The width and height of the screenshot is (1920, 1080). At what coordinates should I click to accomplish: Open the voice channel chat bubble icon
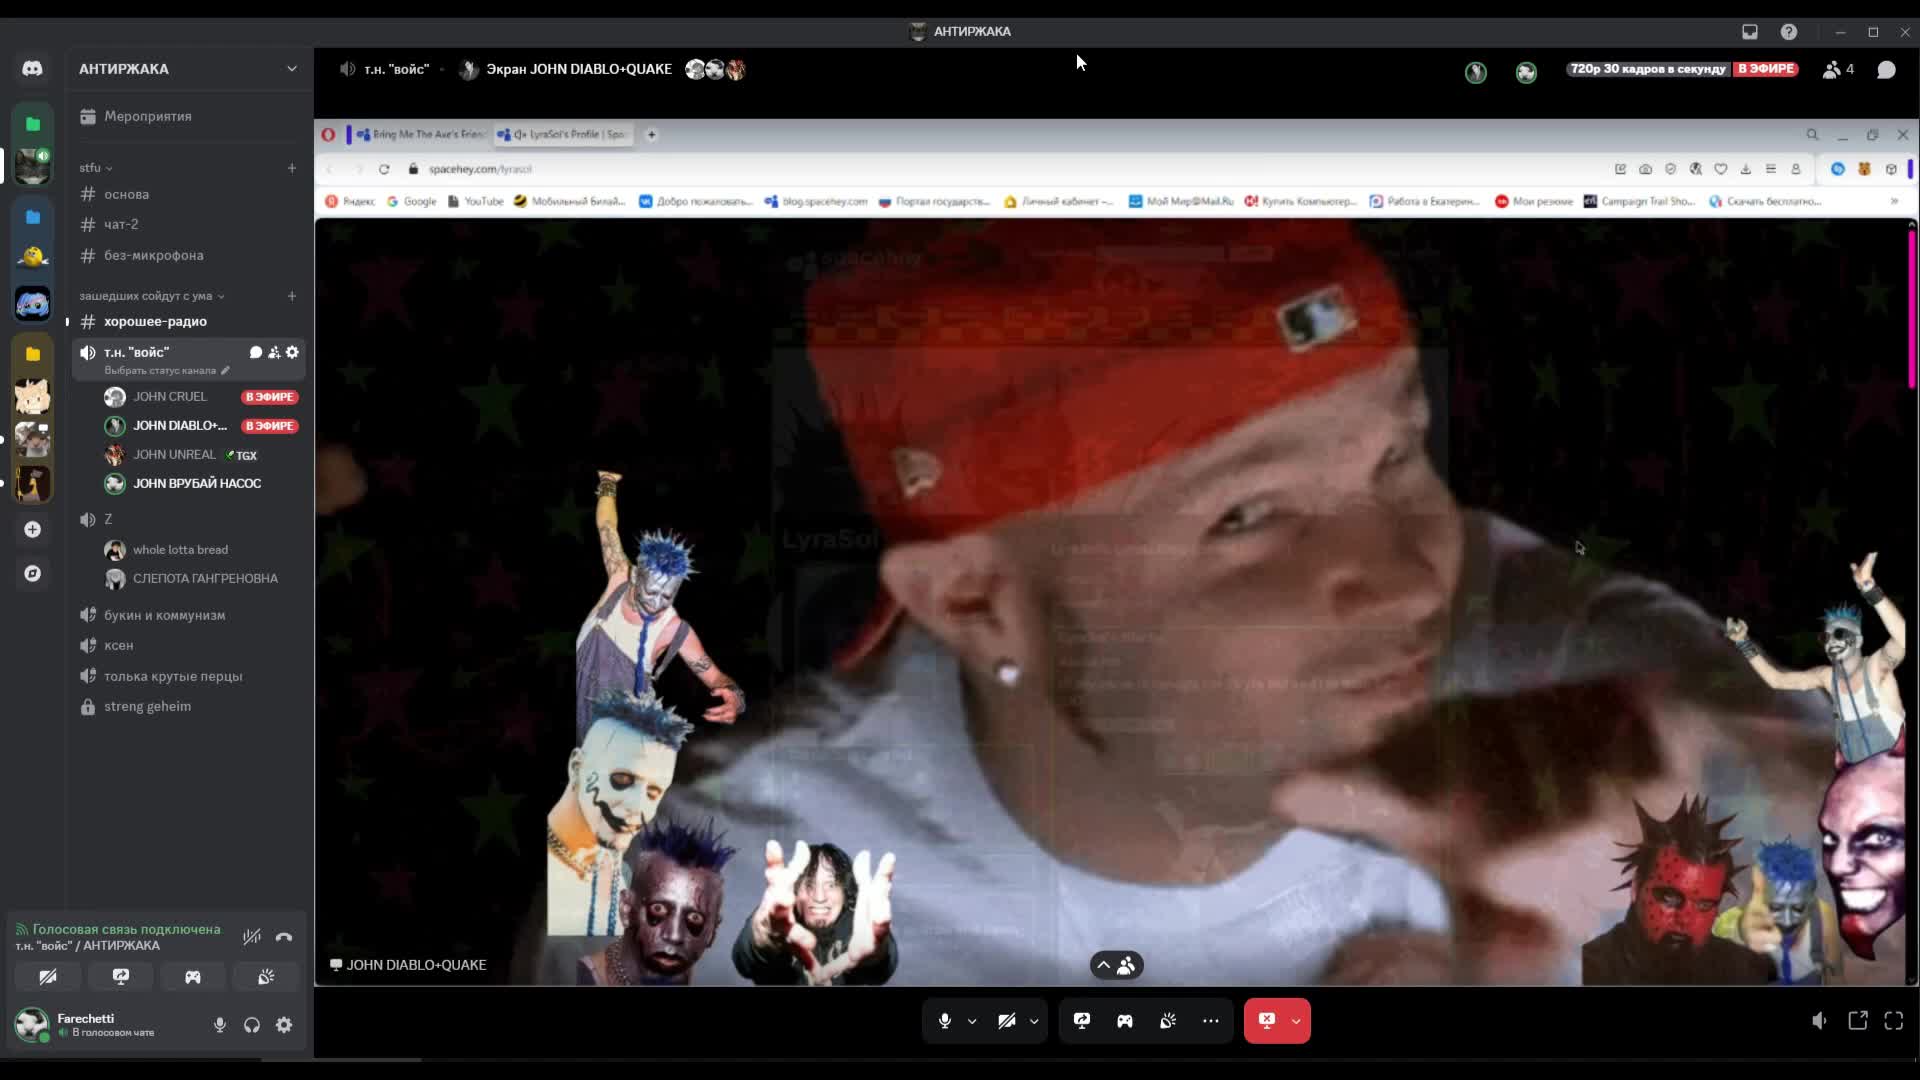tap(1886, 69)
